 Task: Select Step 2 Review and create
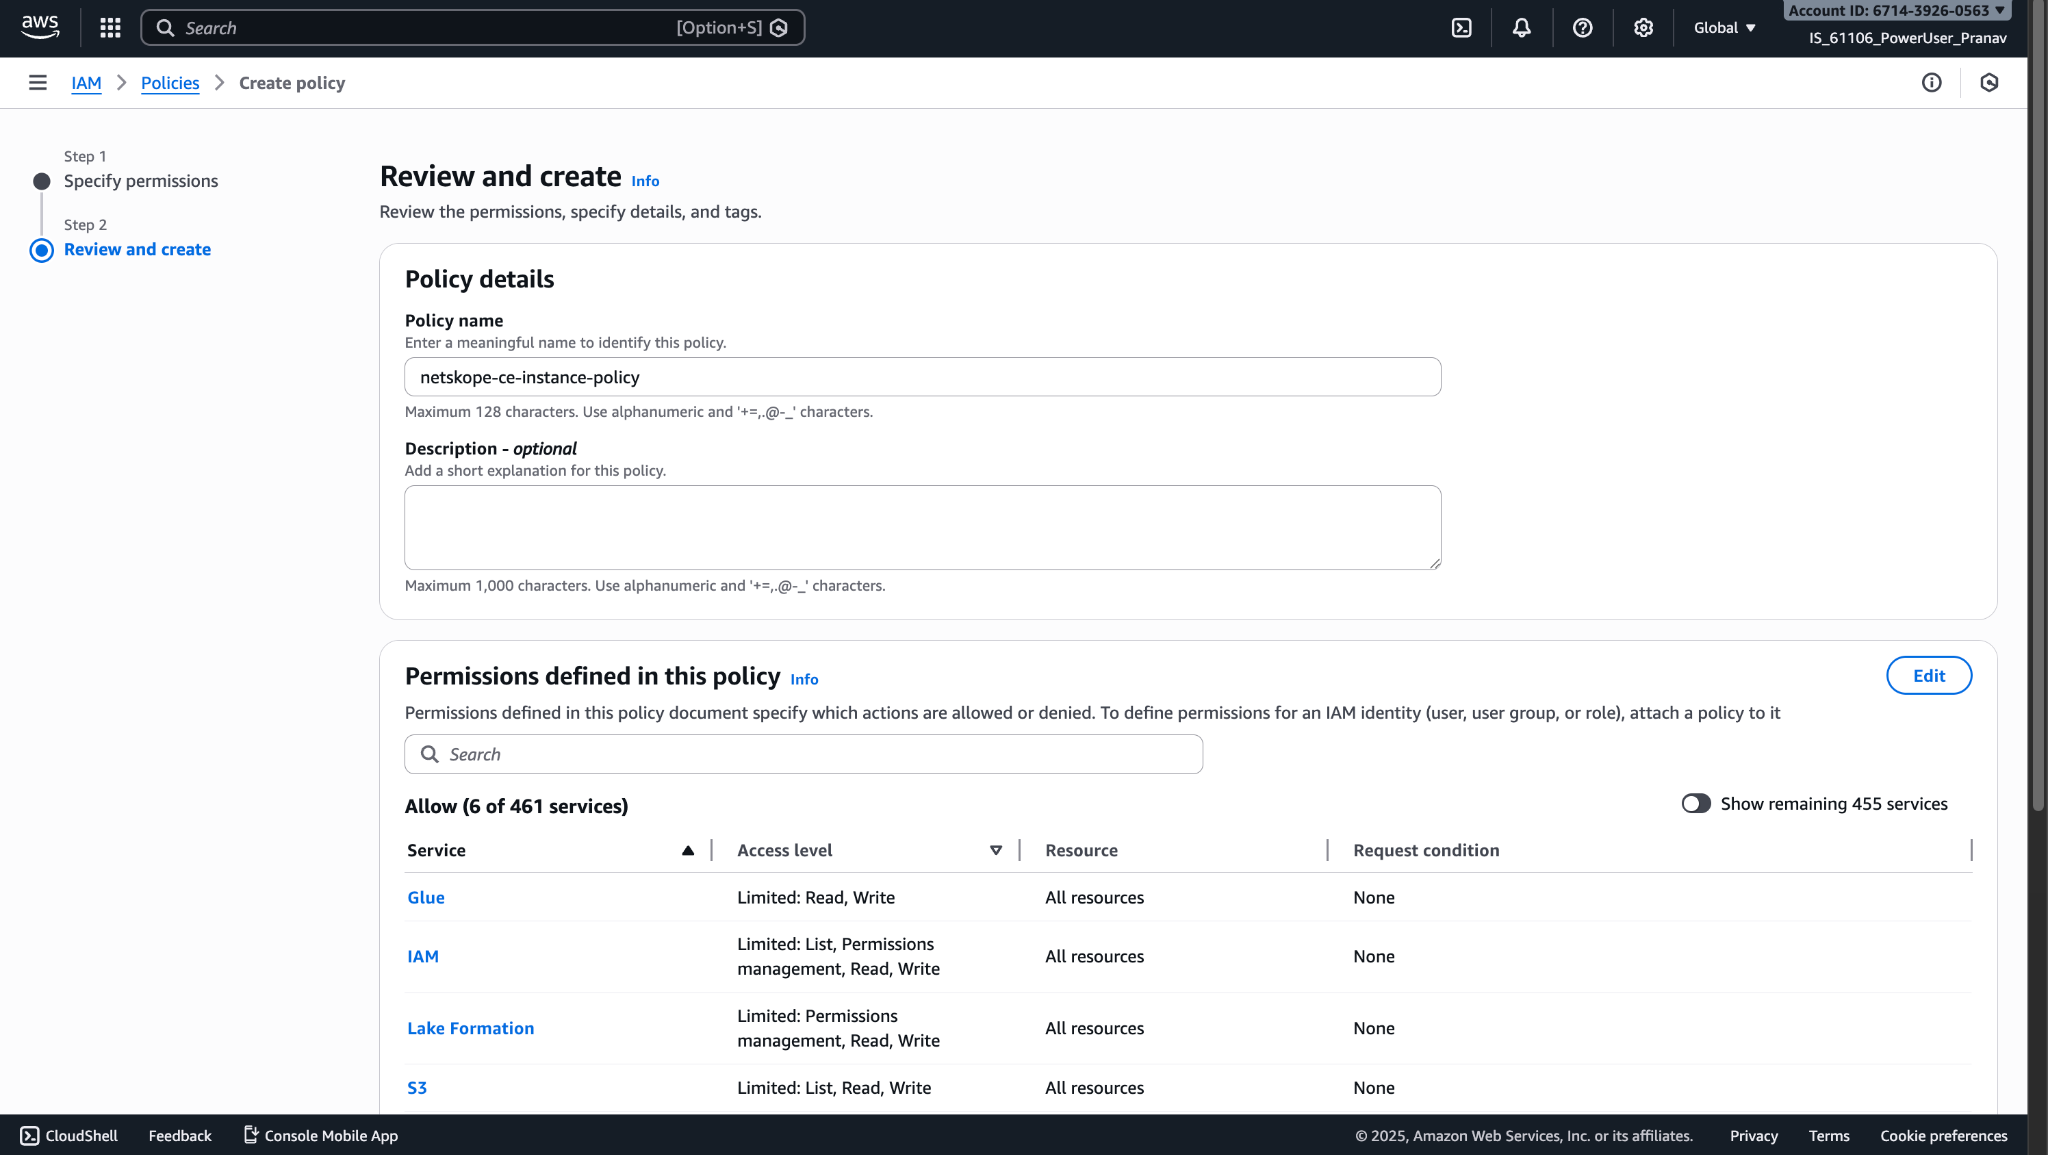pyautogui.click(x=137, y=250)
